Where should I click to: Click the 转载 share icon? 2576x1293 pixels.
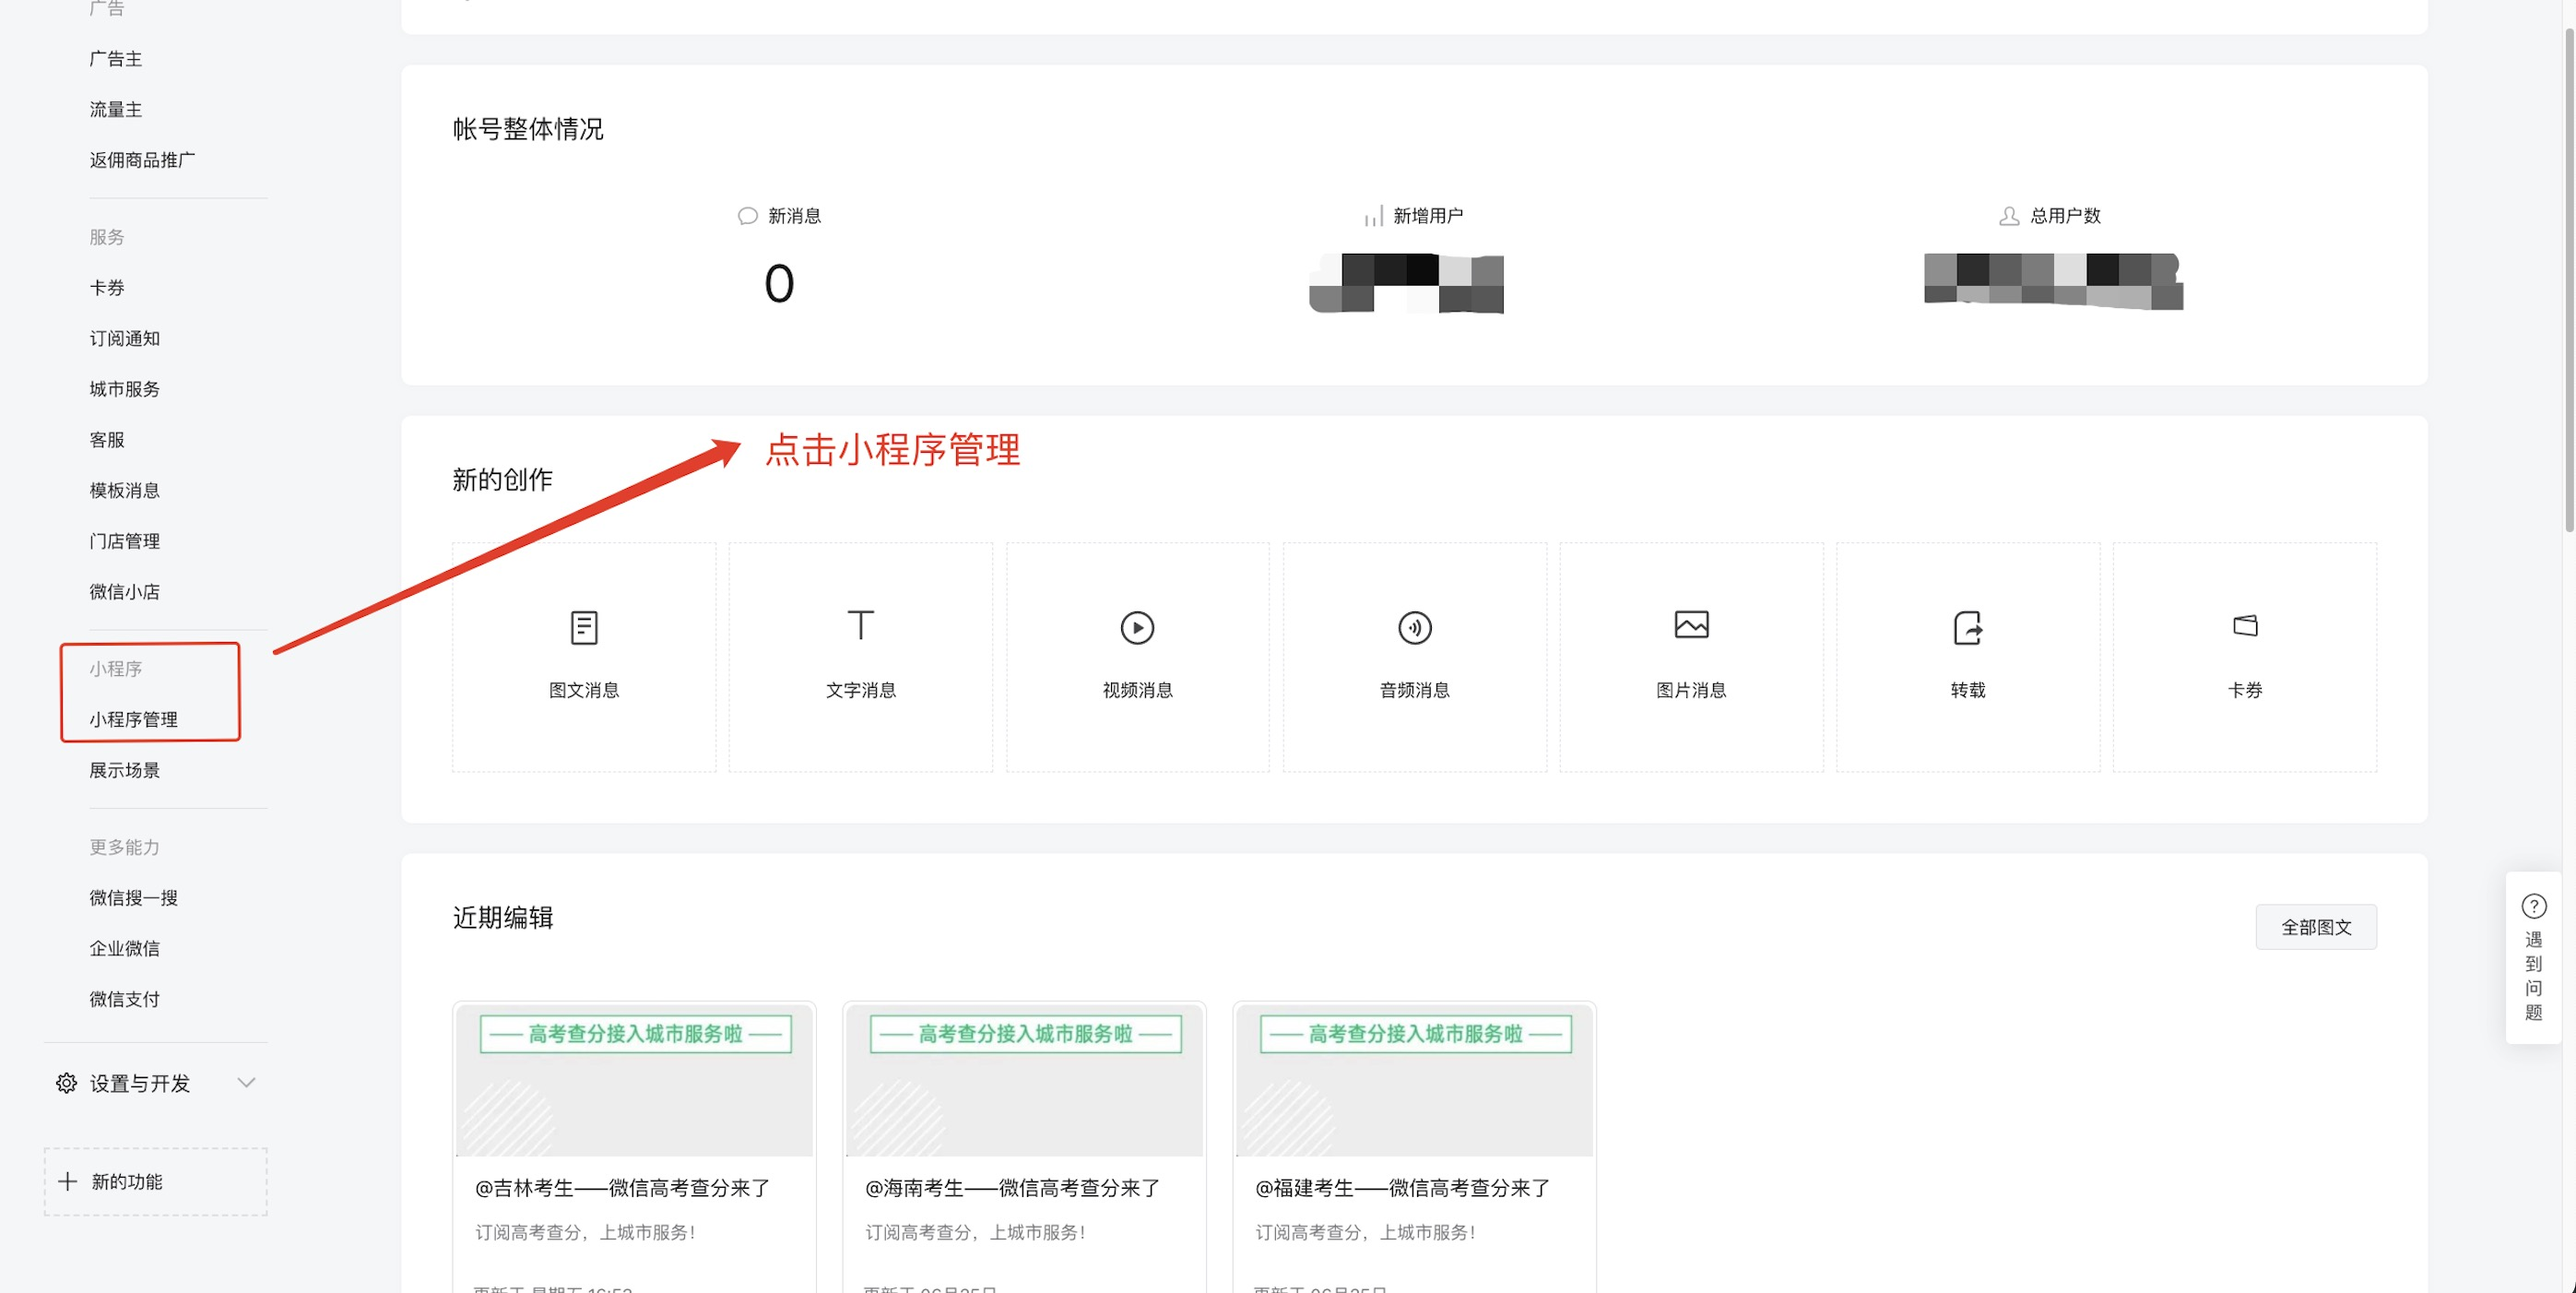[1967, 627]
